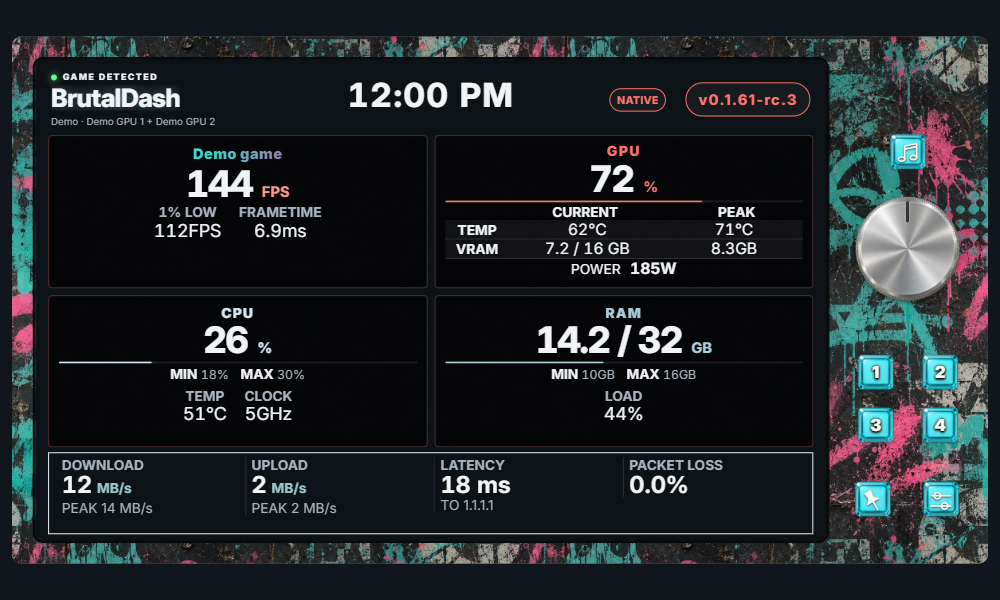1000x600 pixels.
Task: Select preset button 2
Action: point(940,372)
